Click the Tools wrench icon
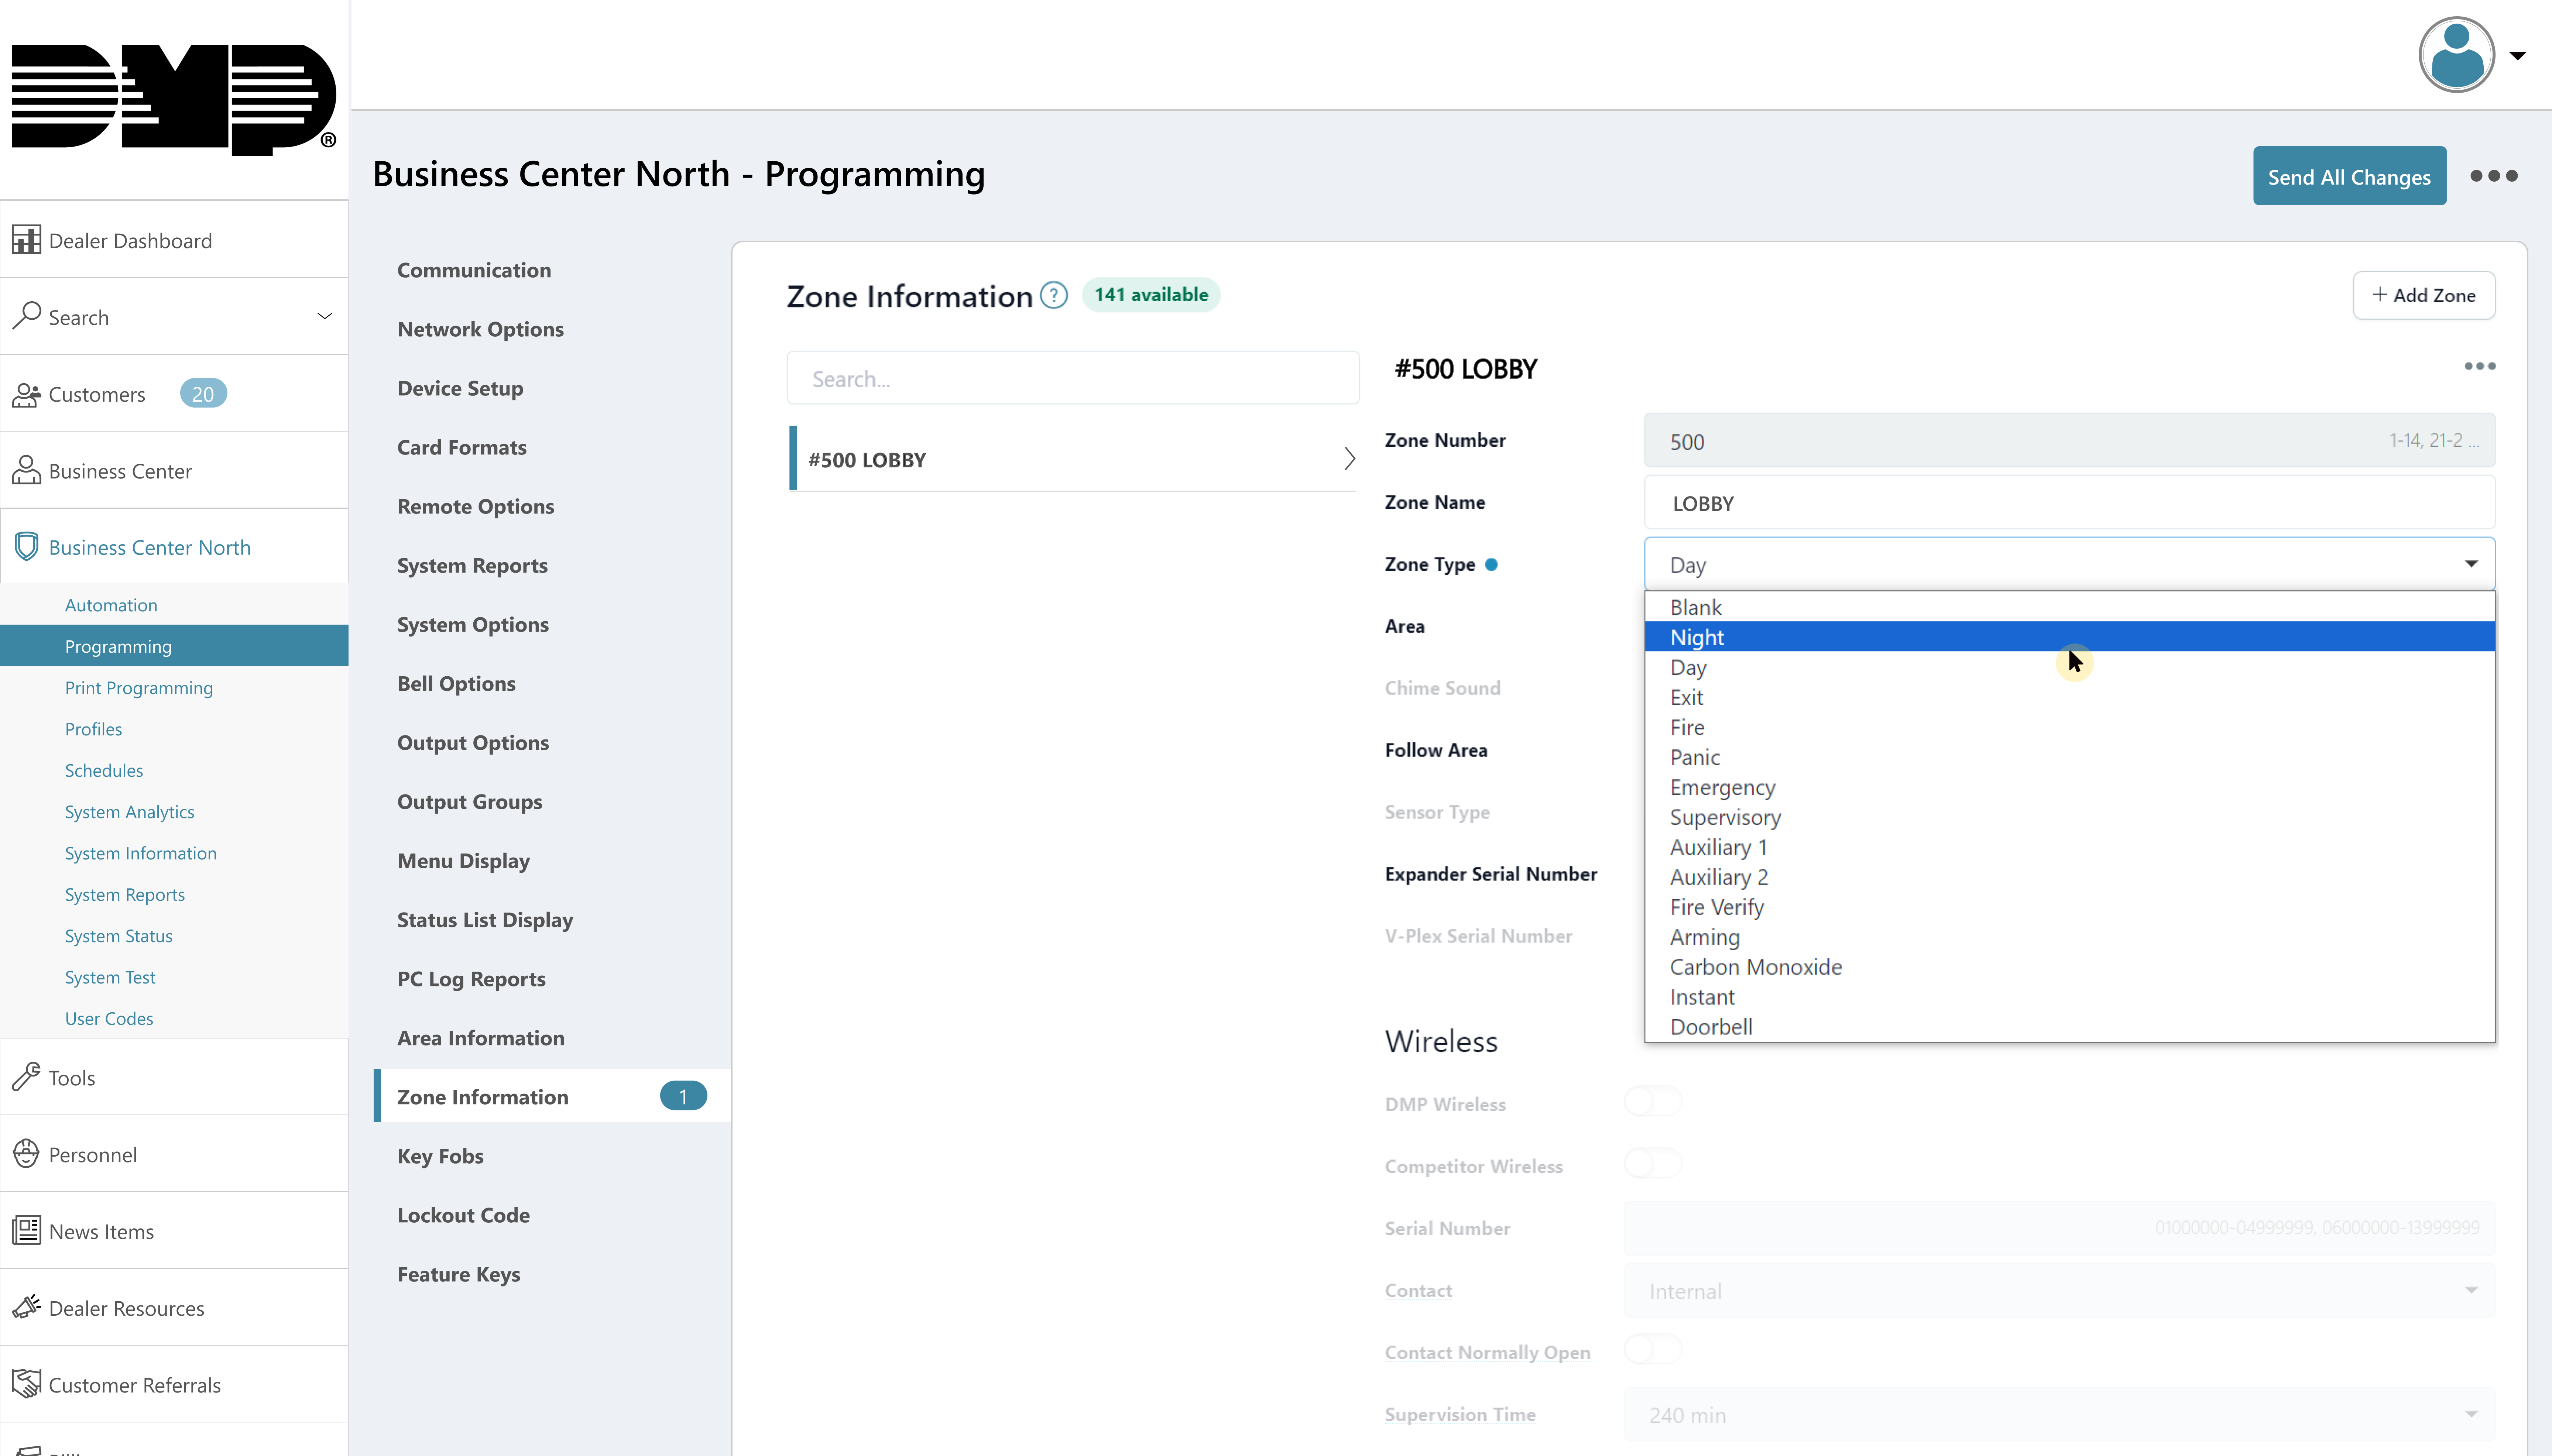The image size is (2552, 1456). [x=26, y=1077]
